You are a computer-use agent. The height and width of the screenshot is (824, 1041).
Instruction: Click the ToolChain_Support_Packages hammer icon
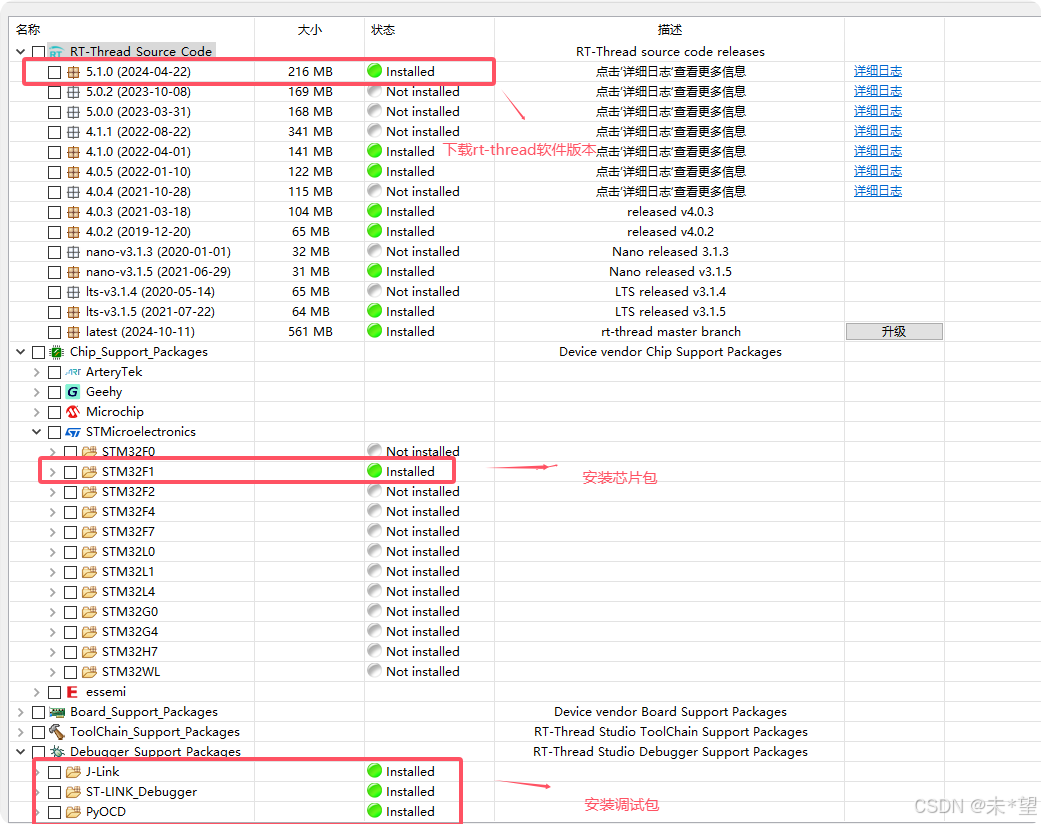tap(57, 732)
